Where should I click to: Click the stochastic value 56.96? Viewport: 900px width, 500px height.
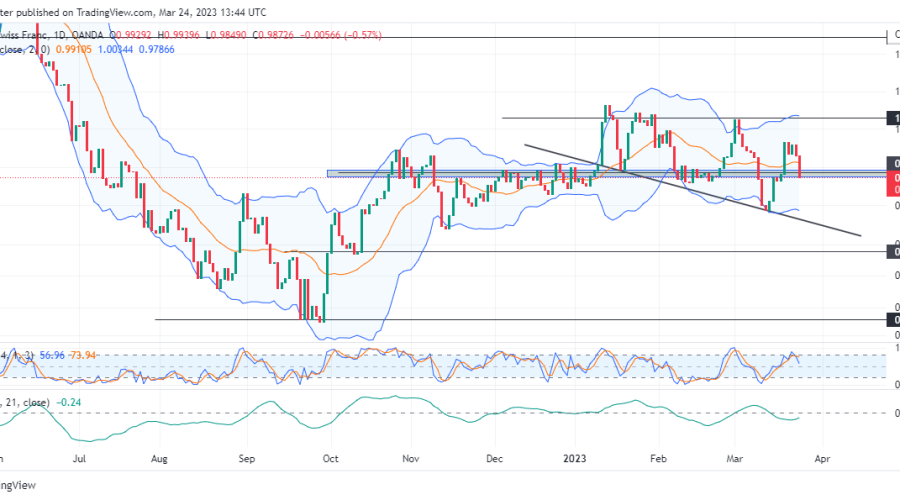click(x=52, y=355)
